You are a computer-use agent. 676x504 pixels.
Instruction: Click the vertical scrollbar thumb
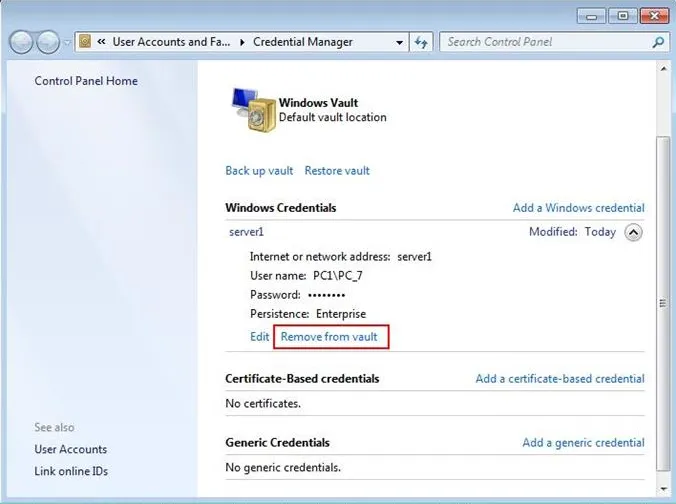(x=663, y=303)
